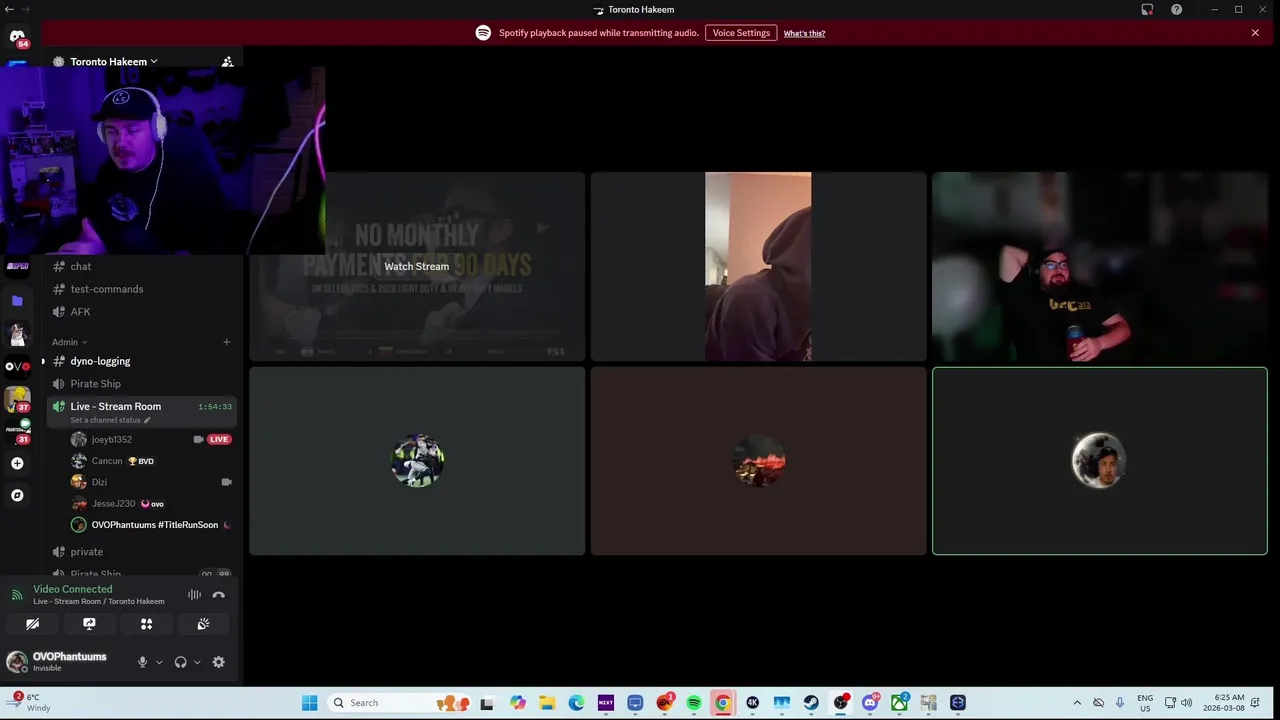Click Video Connected status text
The height and width of the screenshot is (720, 1280).
(x=72, y=589)
